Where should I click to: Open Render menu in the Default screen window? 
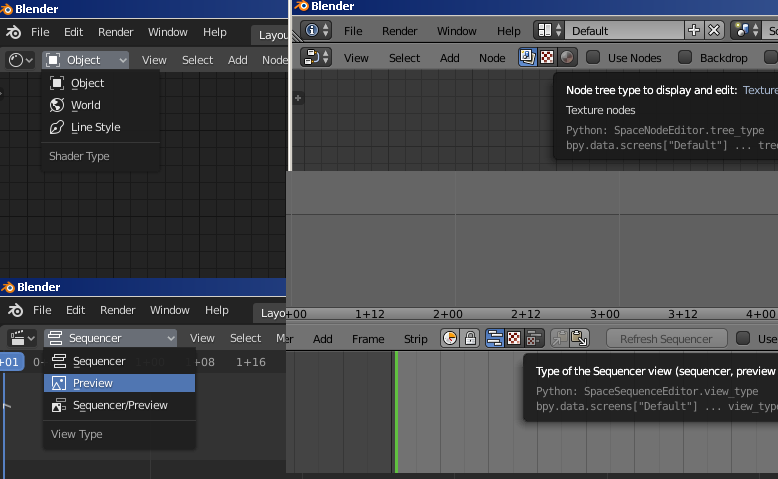399,31
